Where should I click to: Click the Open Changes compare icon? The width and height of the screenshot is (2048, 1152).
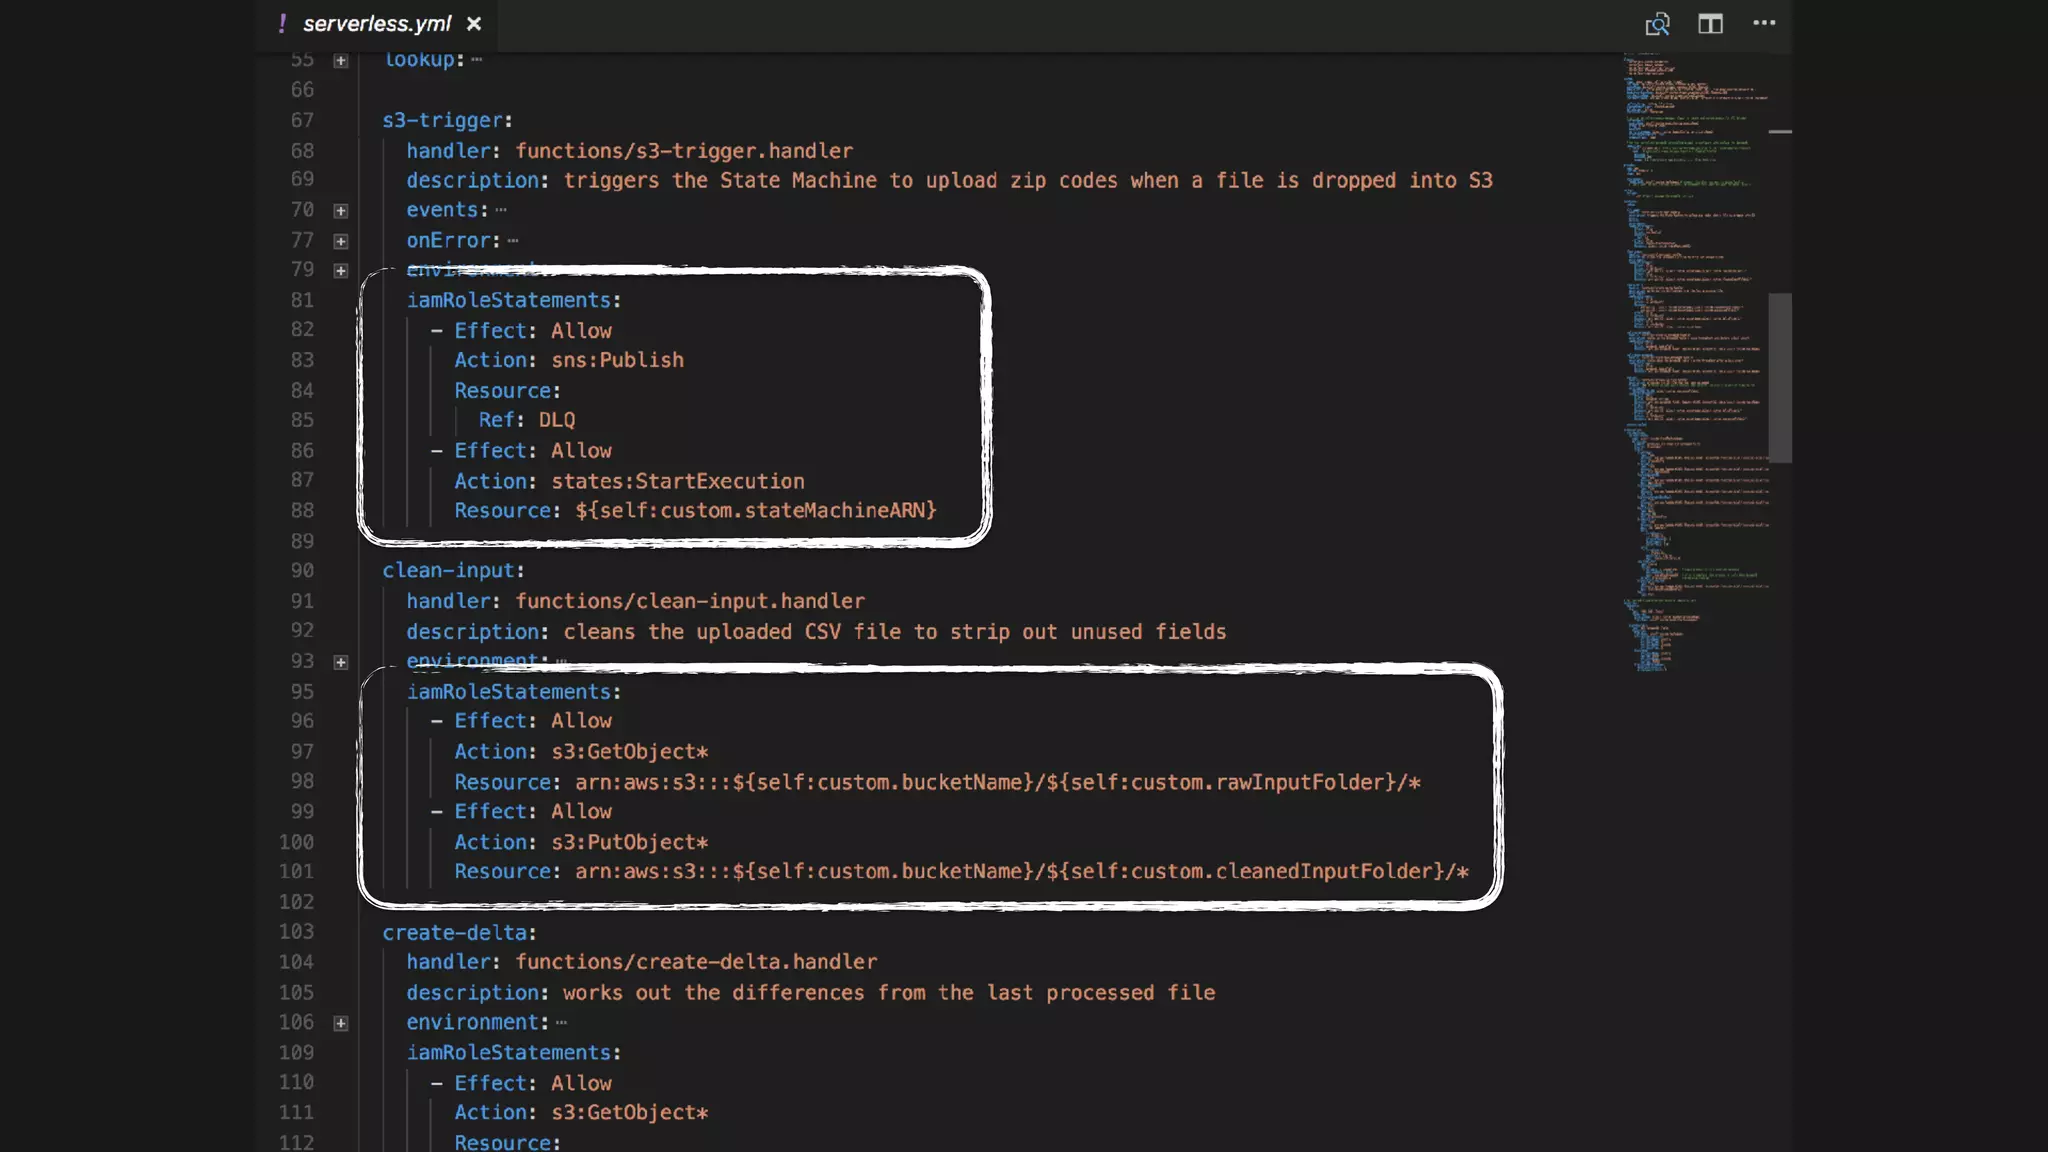click(x=1657, y=24)
